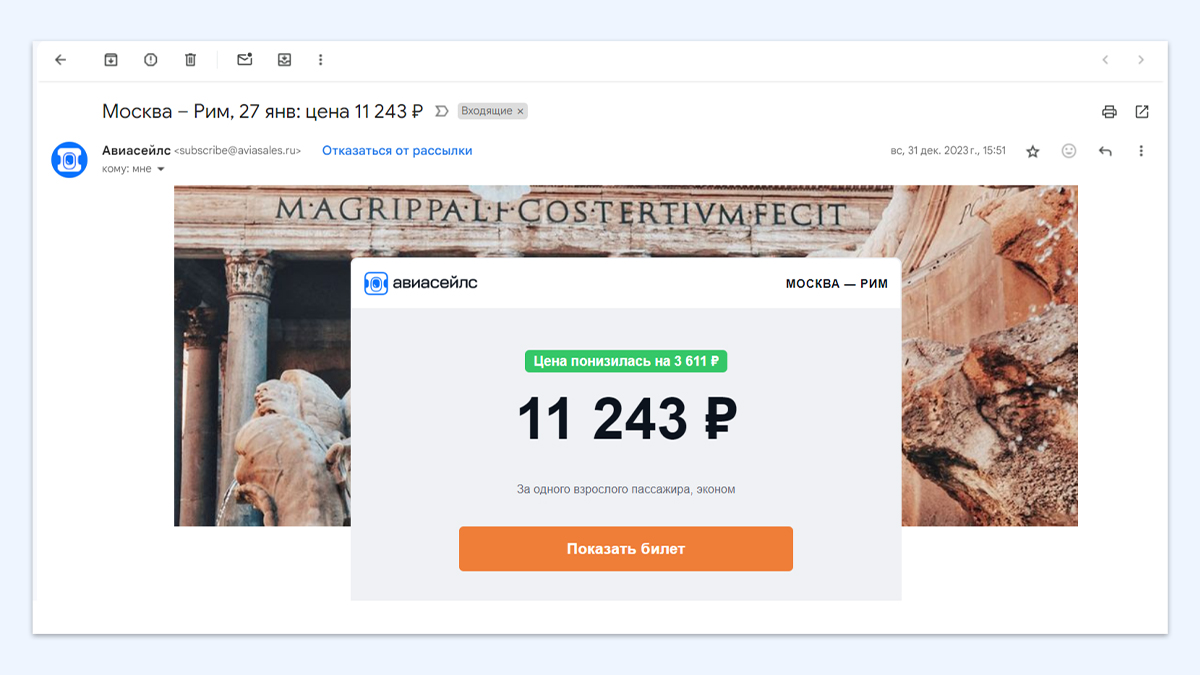
Task: Add emoji reaction to the message
Action: tap(1069, 151)
